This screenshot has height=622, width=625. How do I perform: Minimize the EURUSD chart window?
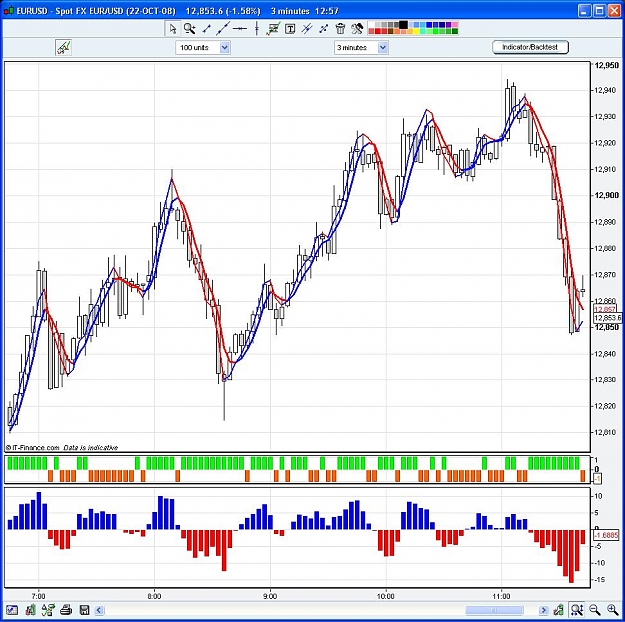click(x=585, y=11)
